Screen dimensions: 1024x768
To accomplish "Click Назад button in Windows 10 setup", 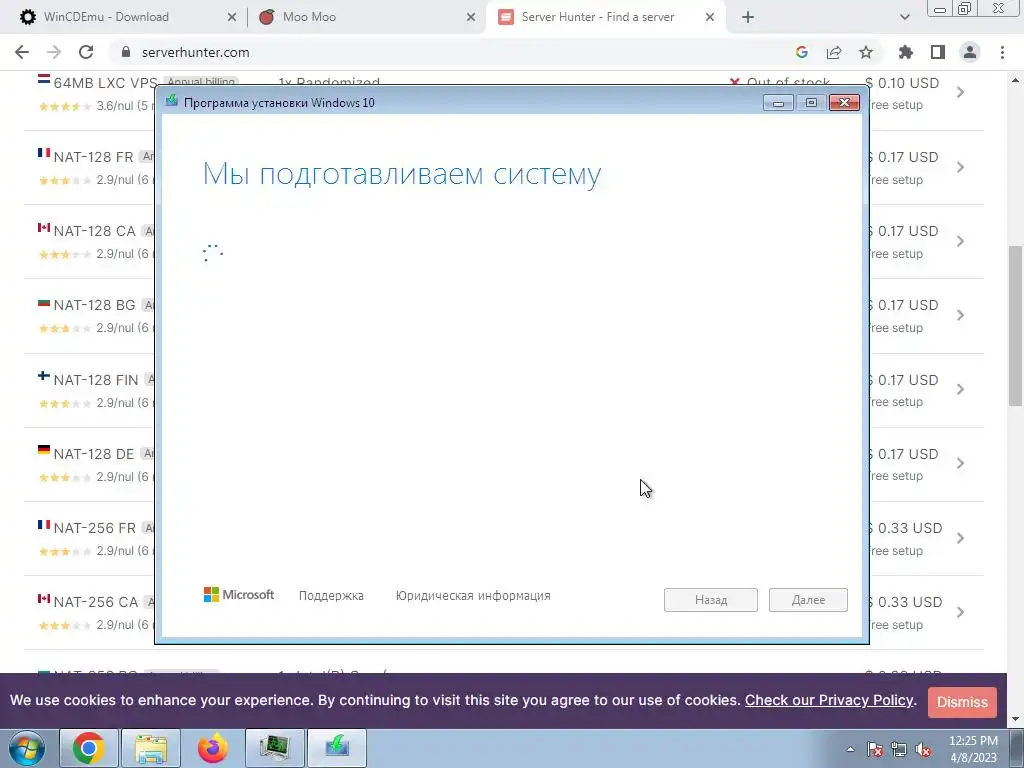I will click(711, 600).
